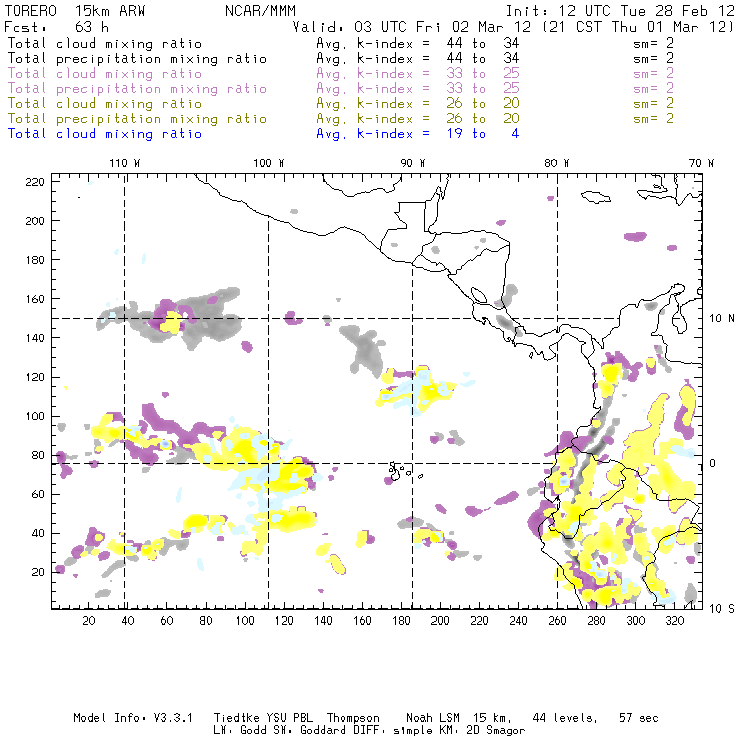This screenshot has height=740, width=740.
Task: Click "Init: 12 UTC Tue 28 Feb 12" text
Action: click(620, 11)
